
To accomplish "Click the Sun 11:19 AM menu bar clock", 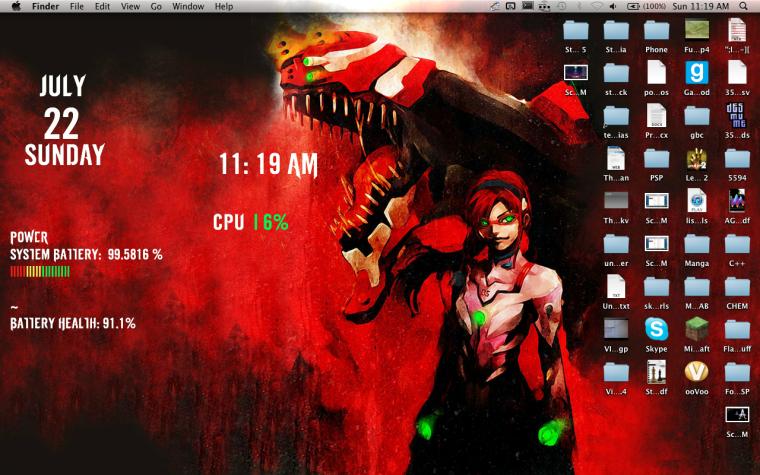I will [x=701, y=6].
